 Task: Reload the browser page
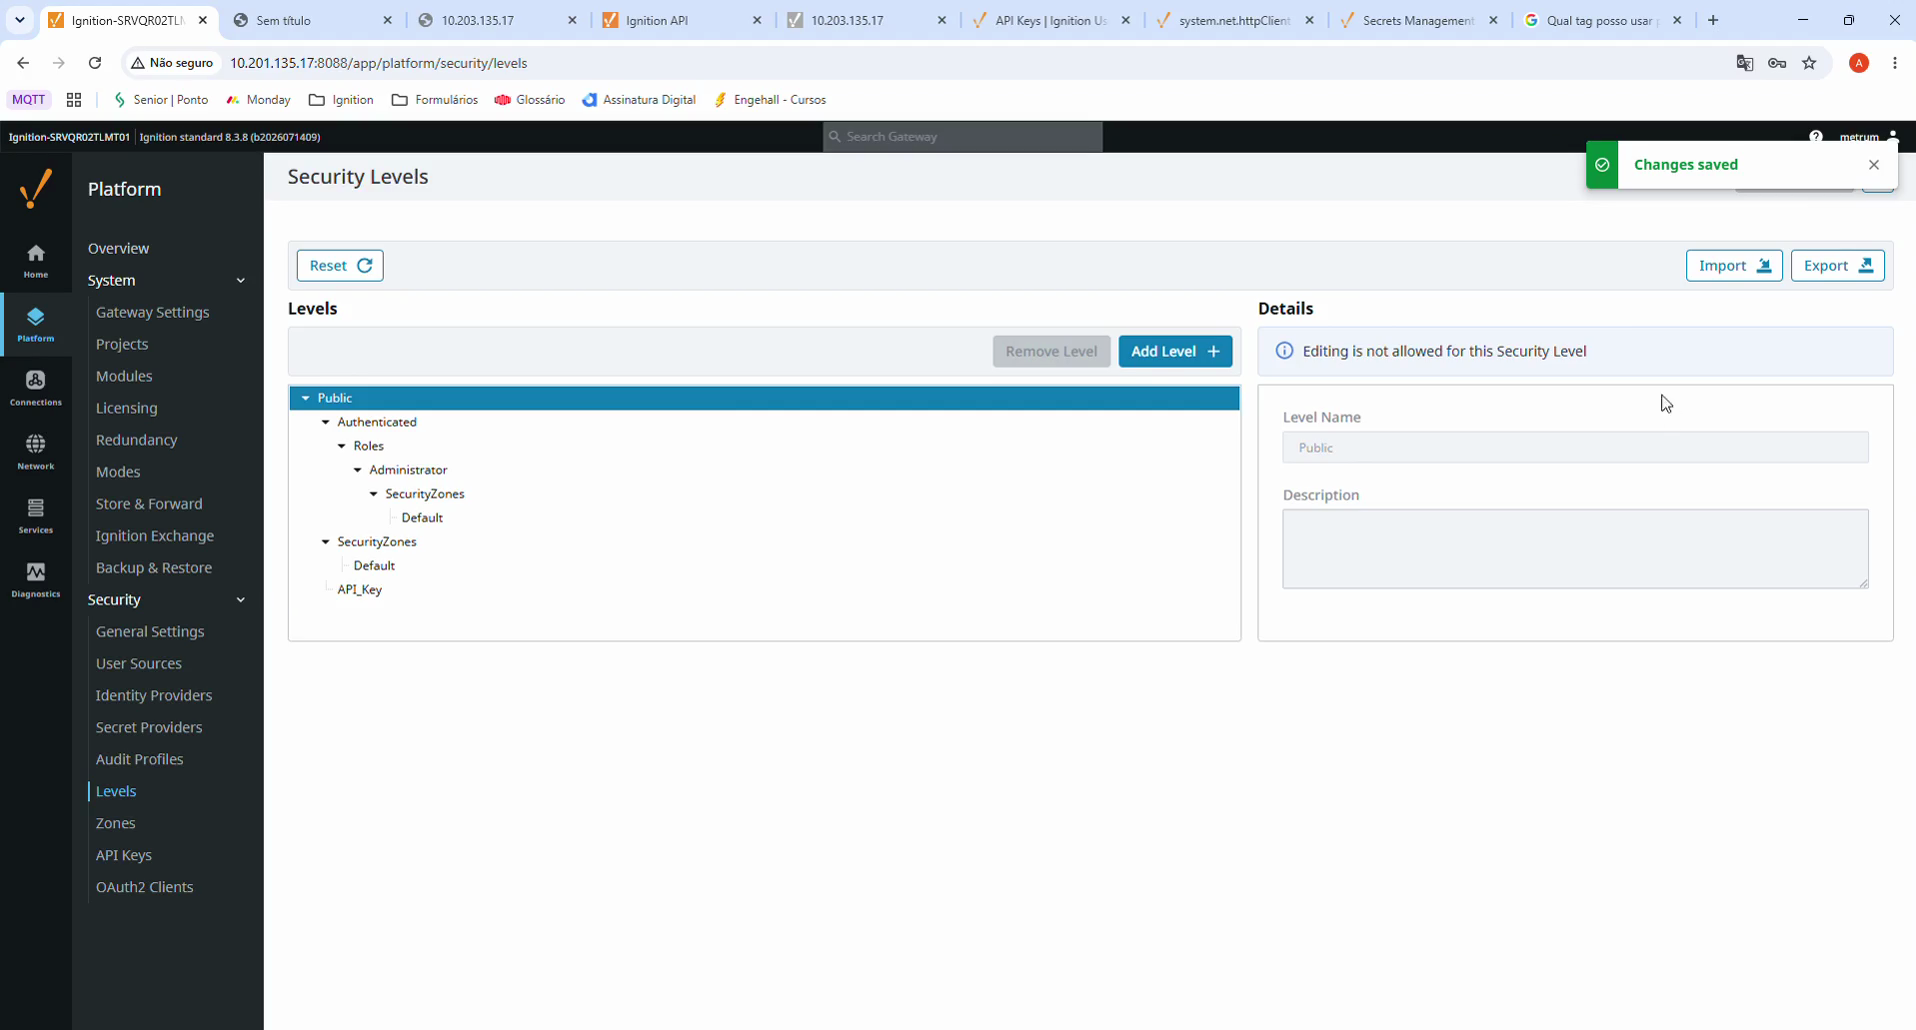click(95, 63)
